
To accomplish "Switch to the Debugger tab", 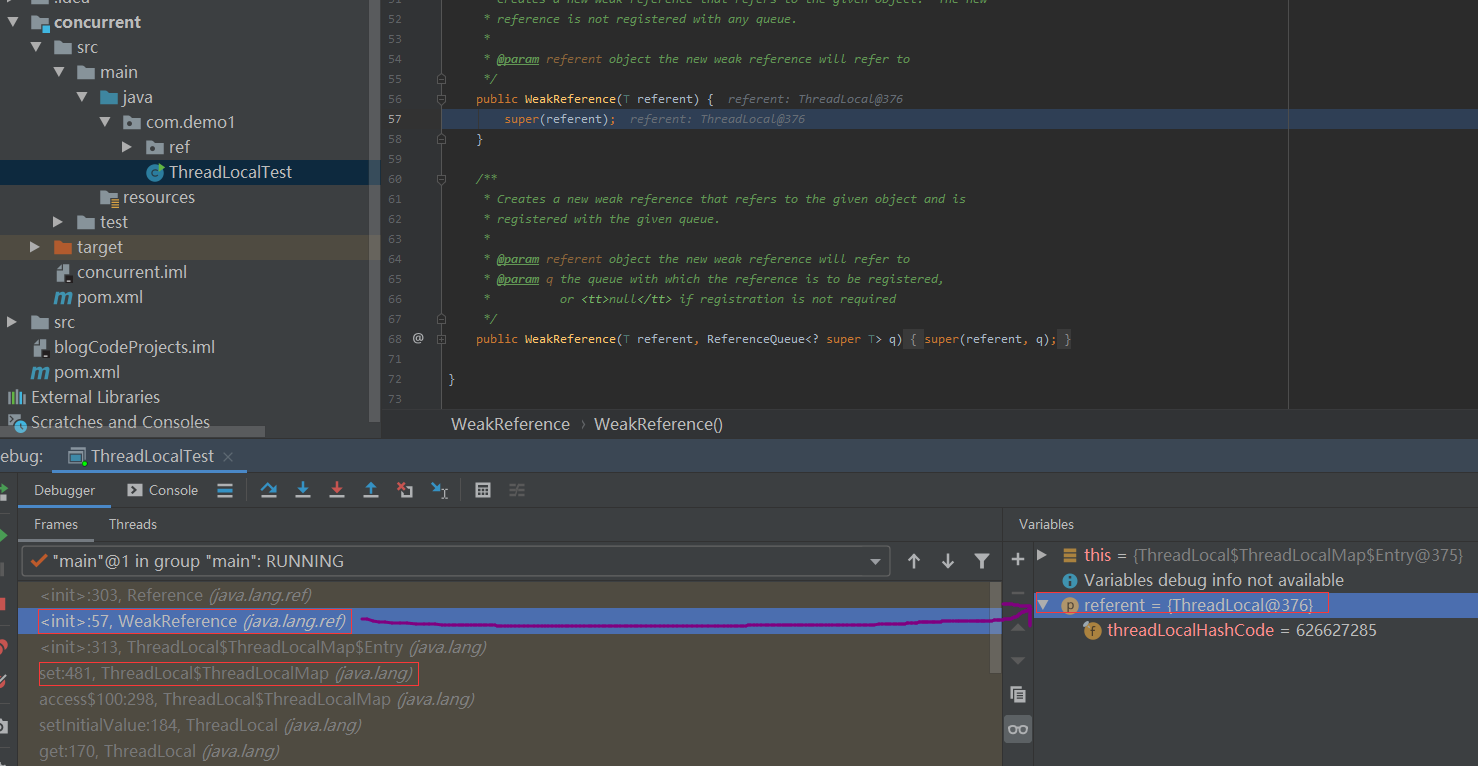I will pos(65,490).
